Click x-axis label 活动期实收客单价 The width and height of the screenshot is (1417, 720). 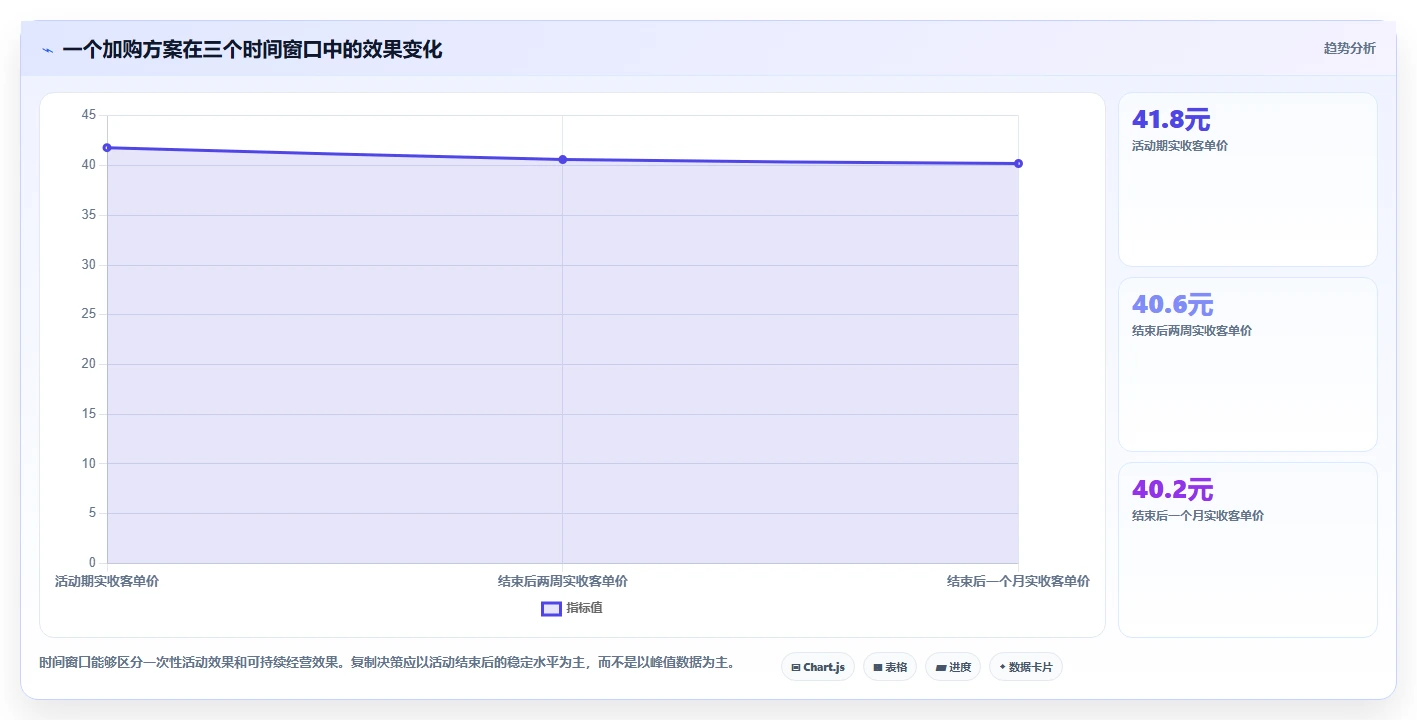click(107, 581)
